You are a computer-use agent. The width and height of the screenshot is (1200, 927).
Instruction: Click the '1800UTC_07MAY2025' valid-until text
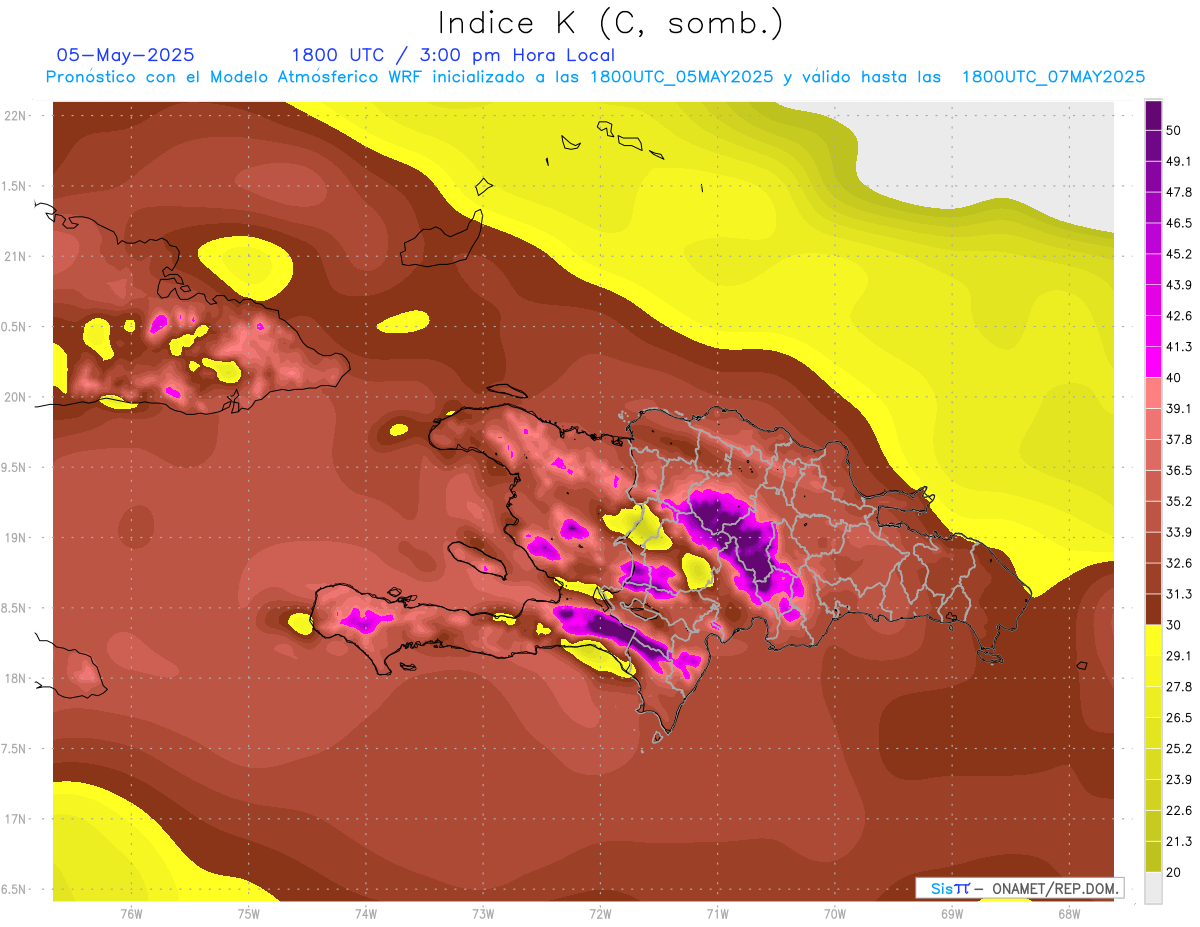point(1053,77)
